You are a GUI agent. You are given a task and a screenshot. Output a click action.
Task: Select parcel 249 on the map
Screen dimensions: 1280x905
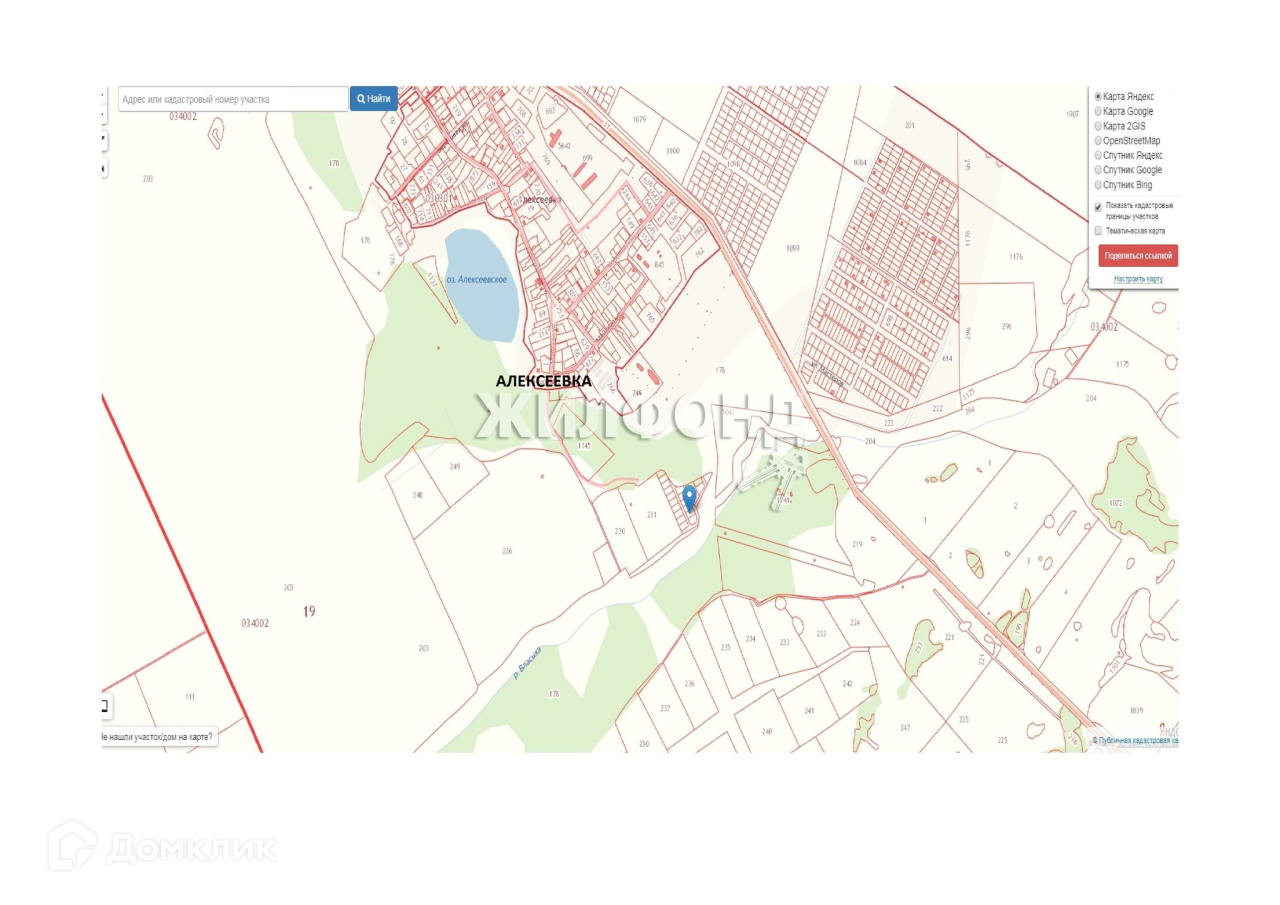(x=455, y=467)
